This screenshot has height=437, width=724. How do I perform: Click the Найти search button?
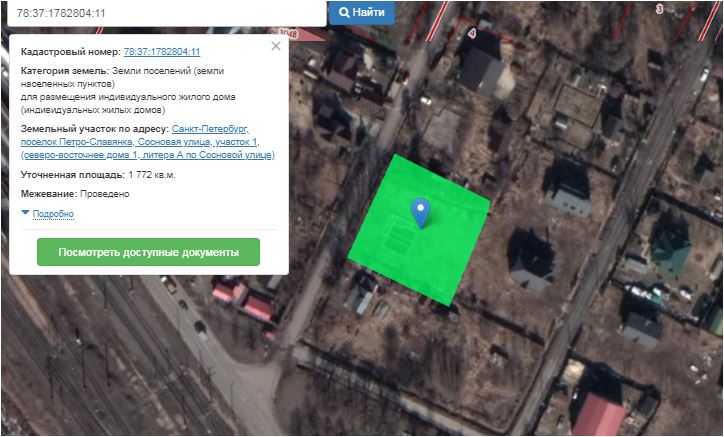pyautogui.click(x=362, y=12)
